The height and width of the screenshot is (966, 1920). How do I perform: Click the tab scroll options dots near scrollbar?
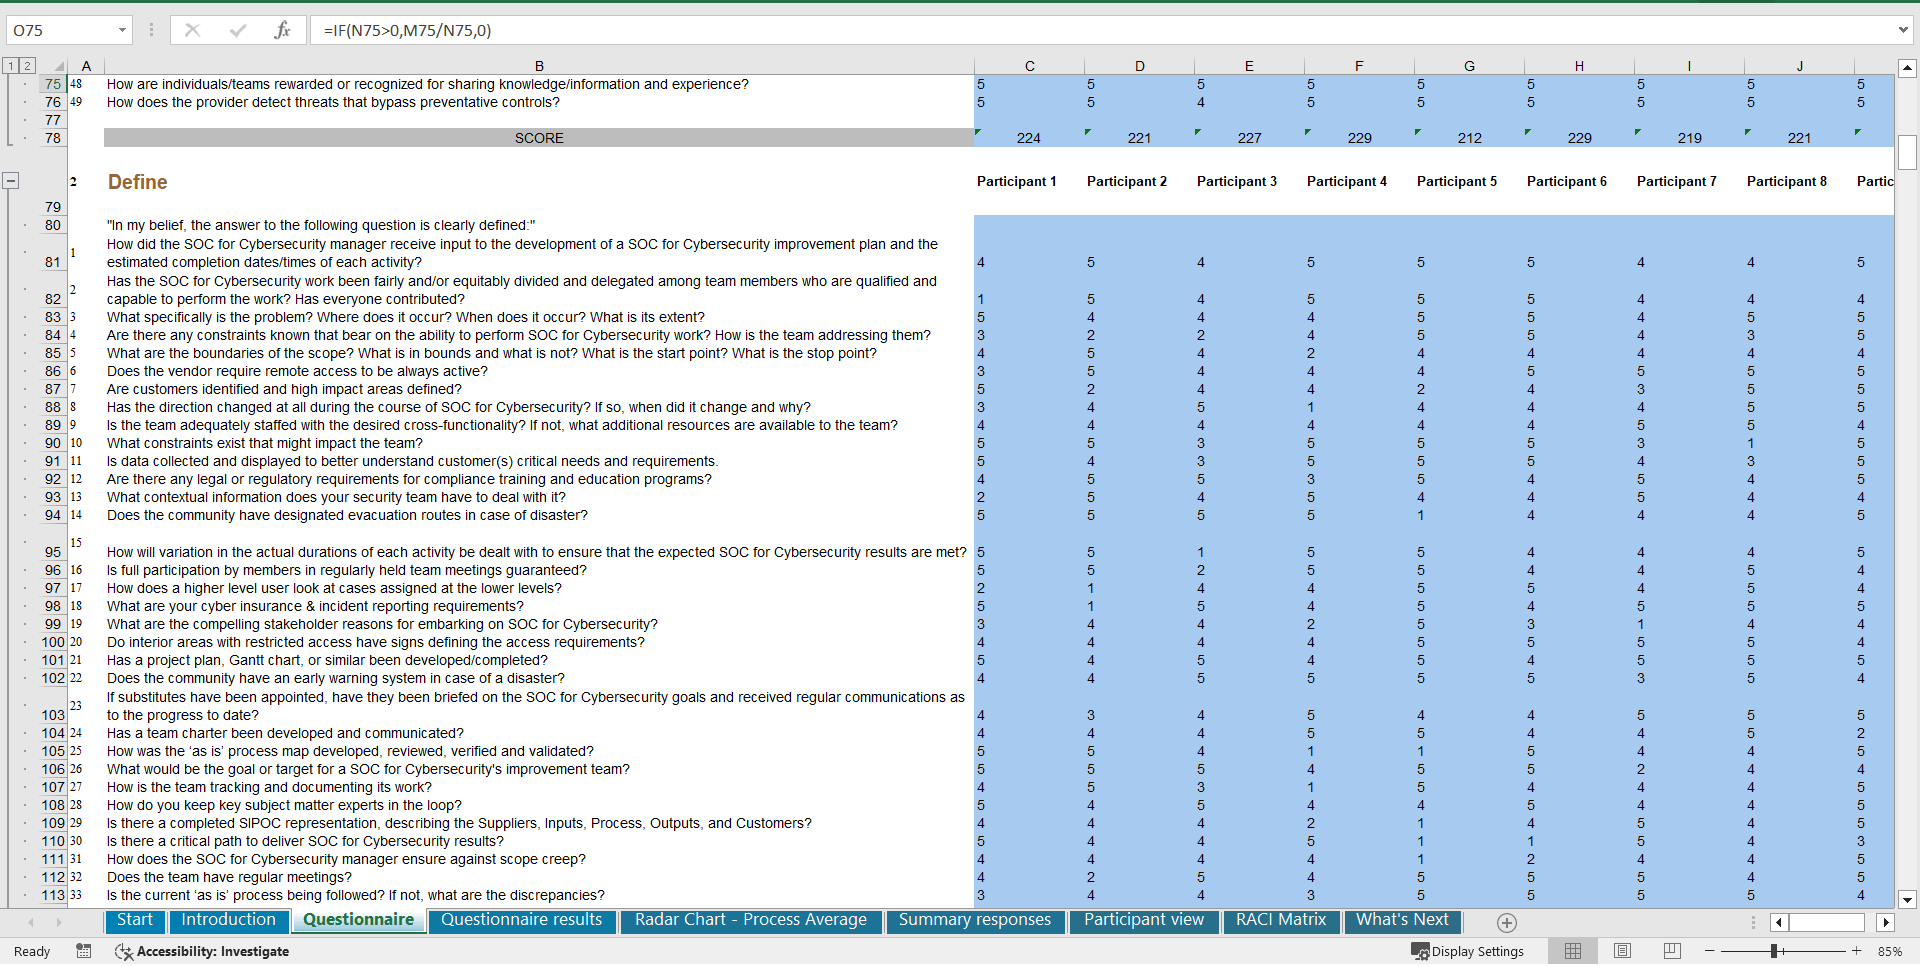point(1753,922)
